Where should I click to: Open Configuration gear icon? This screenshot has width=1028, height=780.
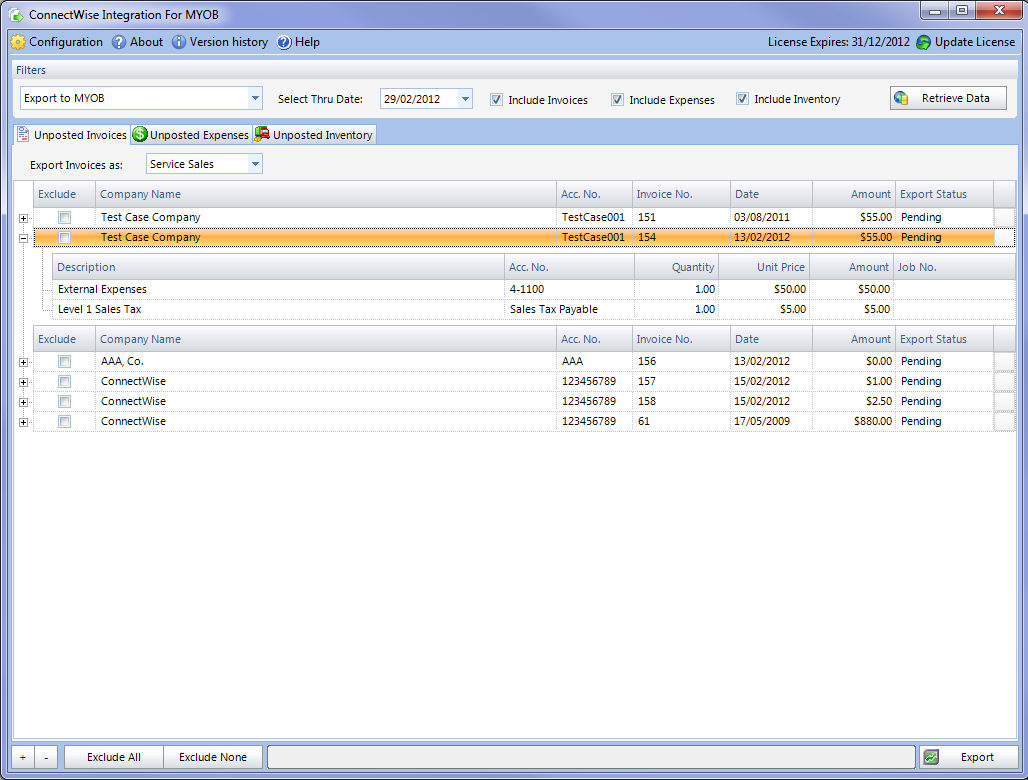pyautogui.click(x=18, y=42)
